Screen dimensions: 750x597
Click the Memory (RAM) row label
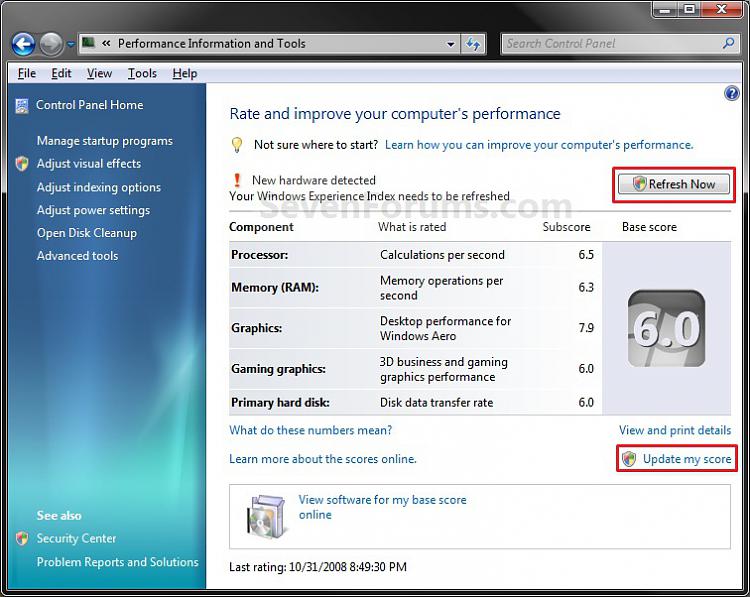click(x=275, y=287)
